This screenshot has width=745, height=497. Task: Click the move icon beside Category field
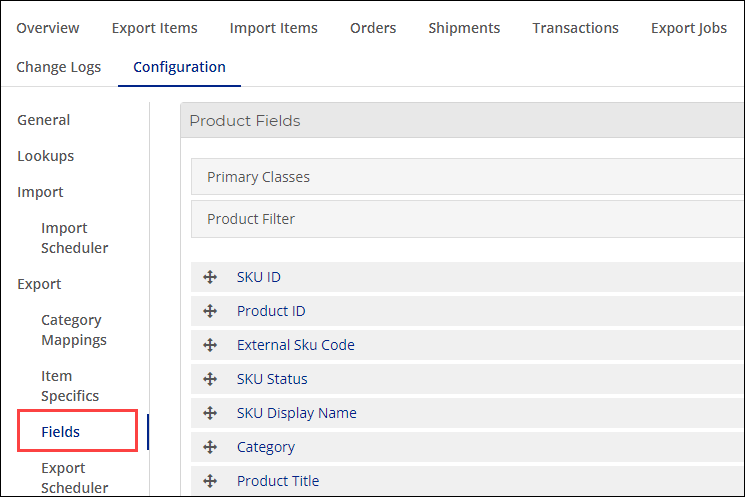tap(210, 447)
